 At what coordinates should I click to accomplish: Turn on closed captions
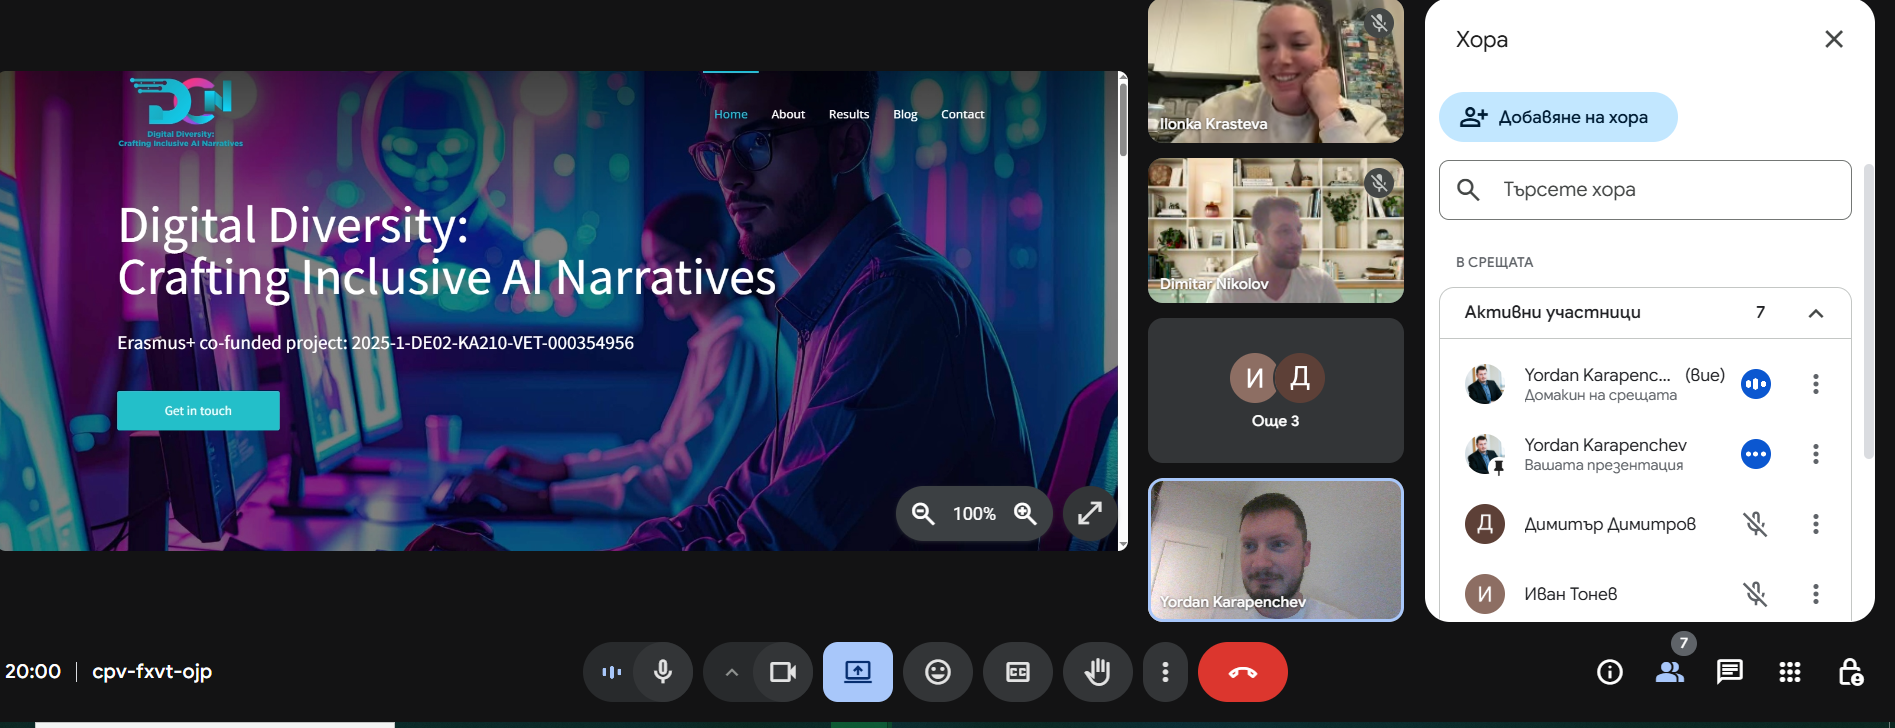click(x=1017, y=672)
